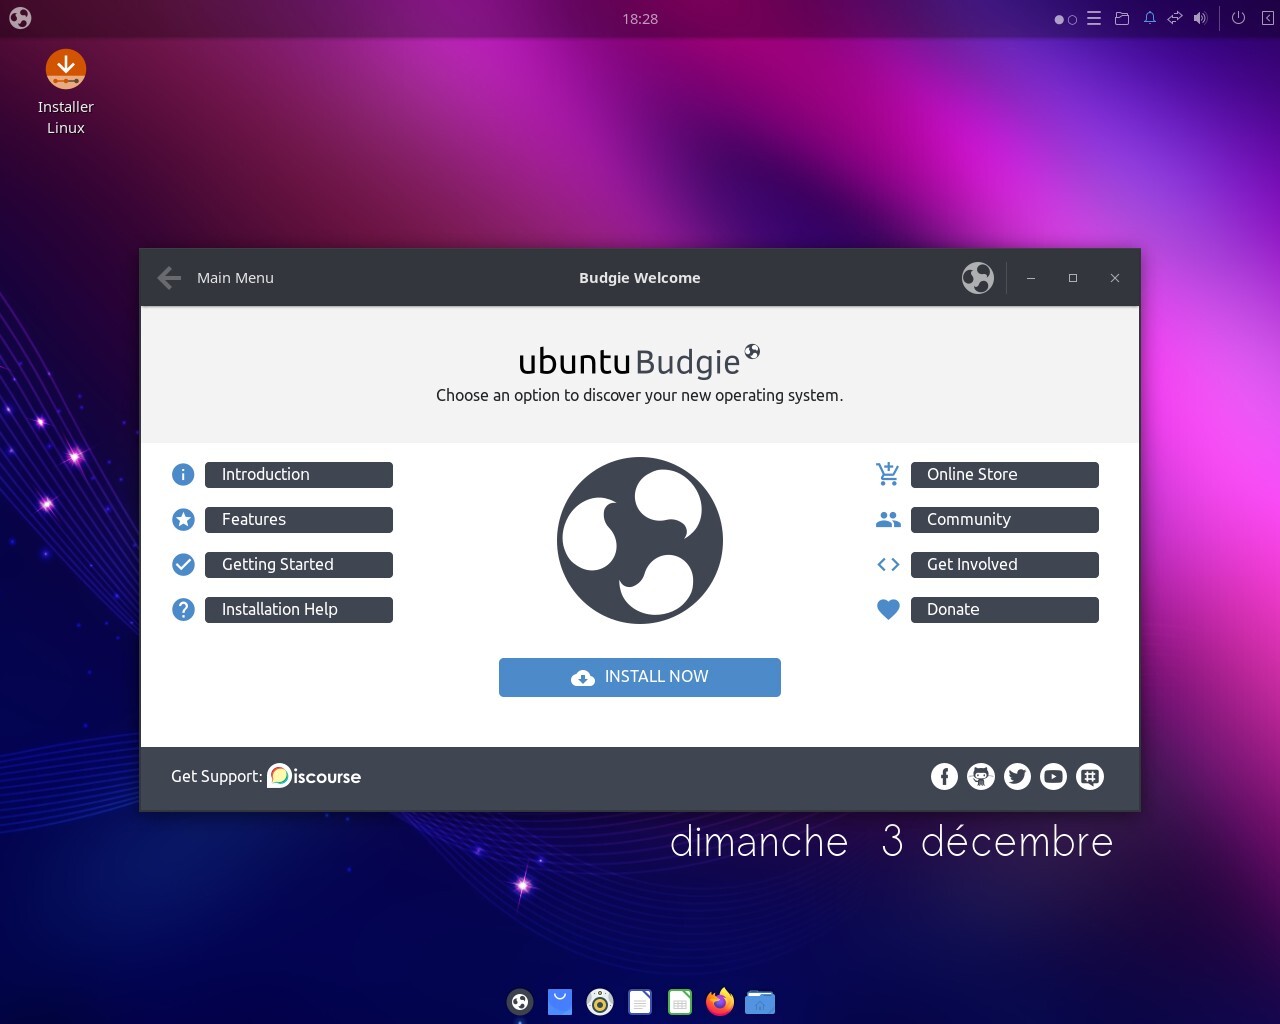This screenshot has width=1280, height=1024.
Task: Click the large Budgie logo in the center
Action: tap(640, 540)
